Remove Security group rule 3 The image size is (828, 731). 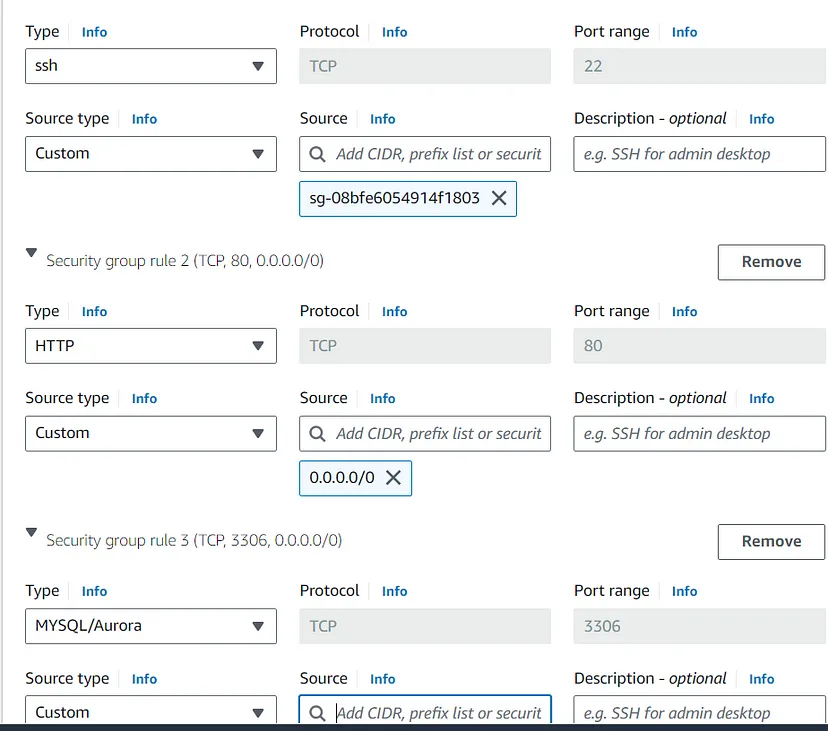[771, 542]
